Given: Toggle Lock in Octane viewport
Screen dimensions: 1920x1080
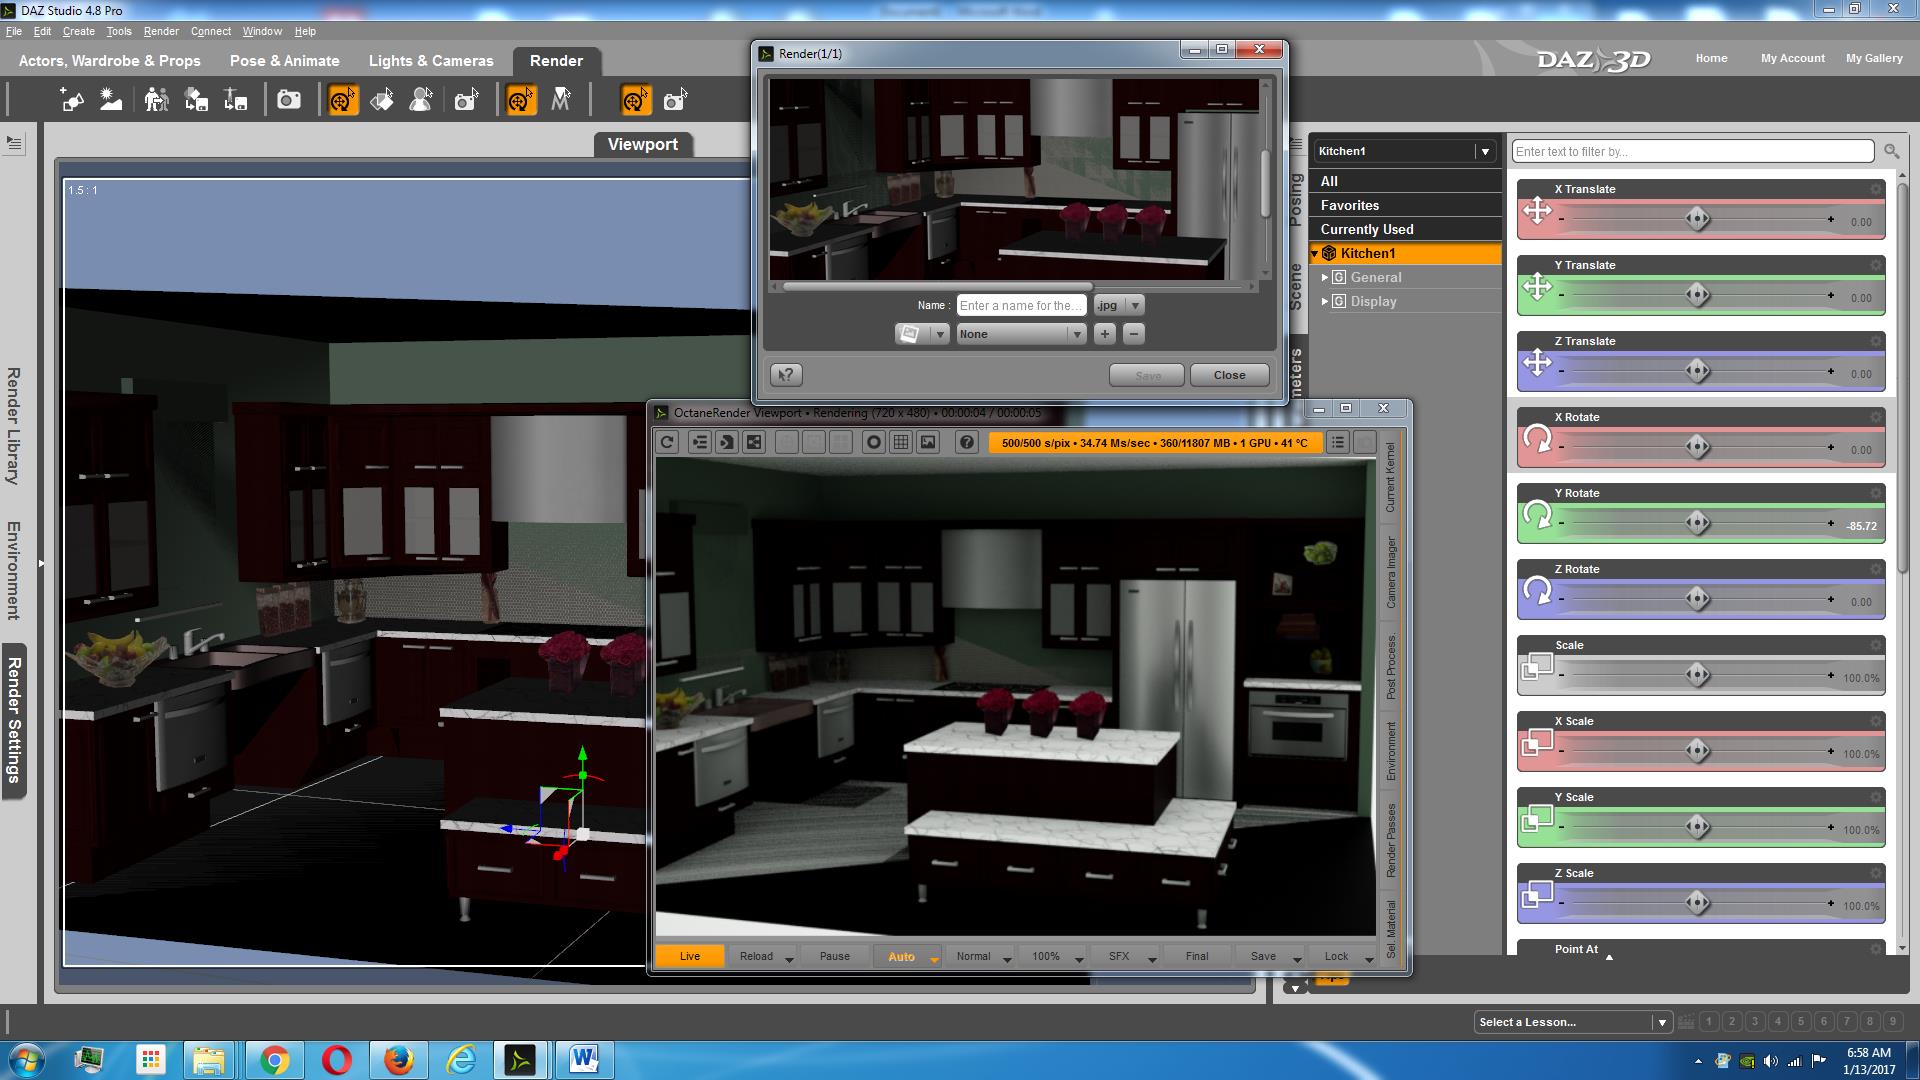Looking at the screenshot, I should pyautogui.click(x=1336, y=956).
